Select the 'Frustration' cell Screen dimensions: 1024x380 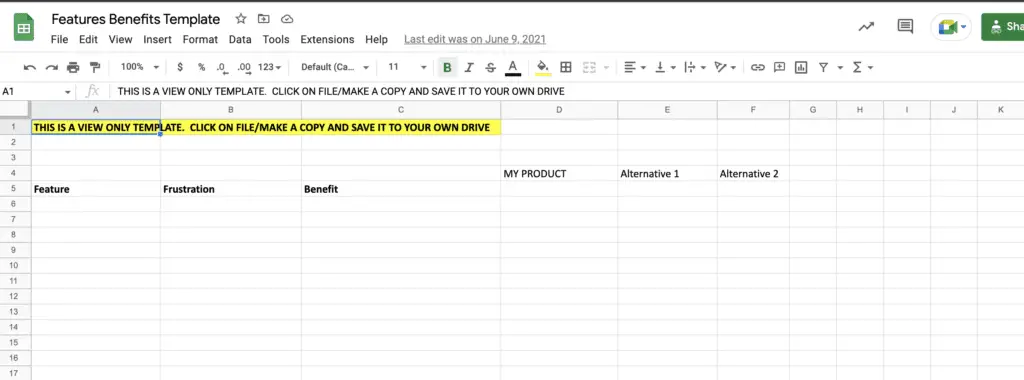(231, 189)
